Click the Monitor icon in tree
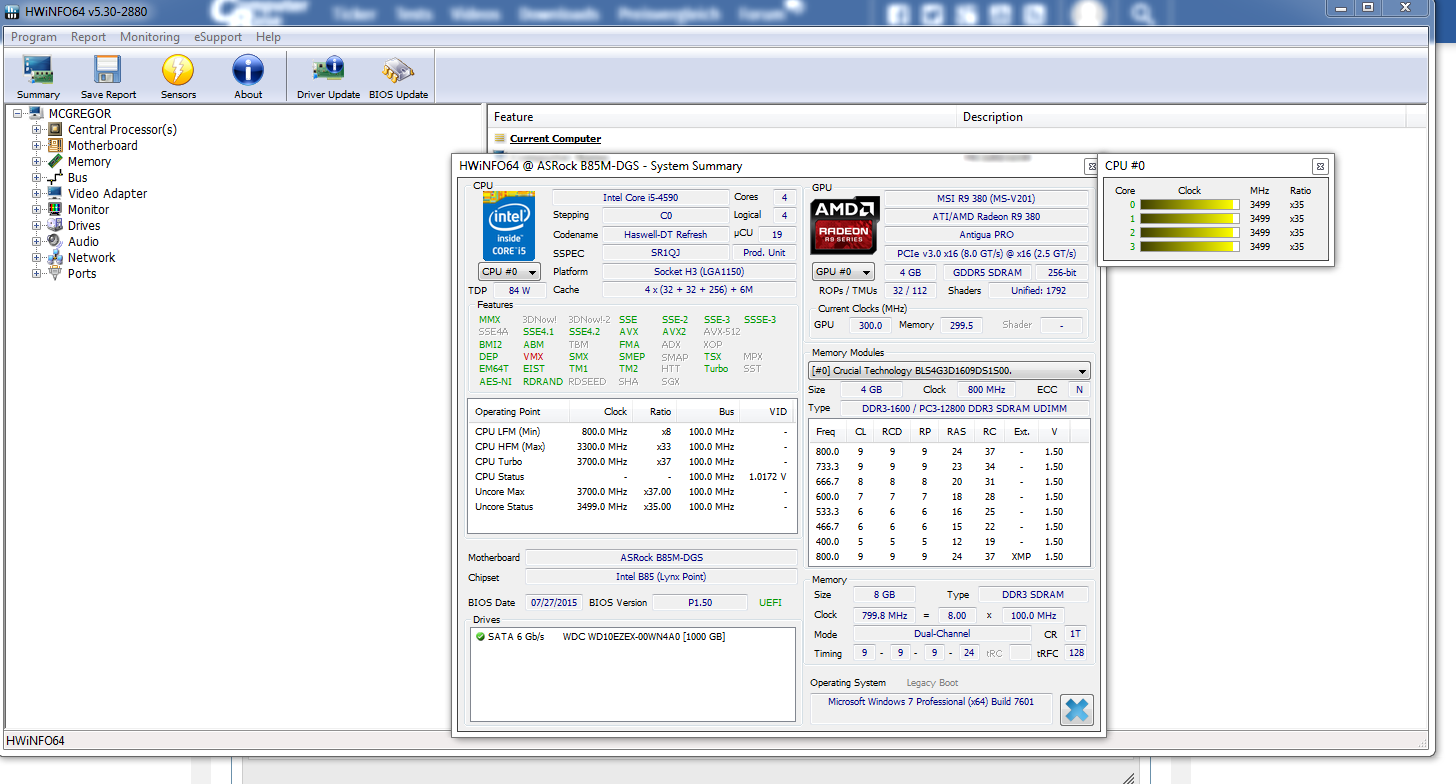The width and height of the screenshot is (1456, 784). coord(55,209)
